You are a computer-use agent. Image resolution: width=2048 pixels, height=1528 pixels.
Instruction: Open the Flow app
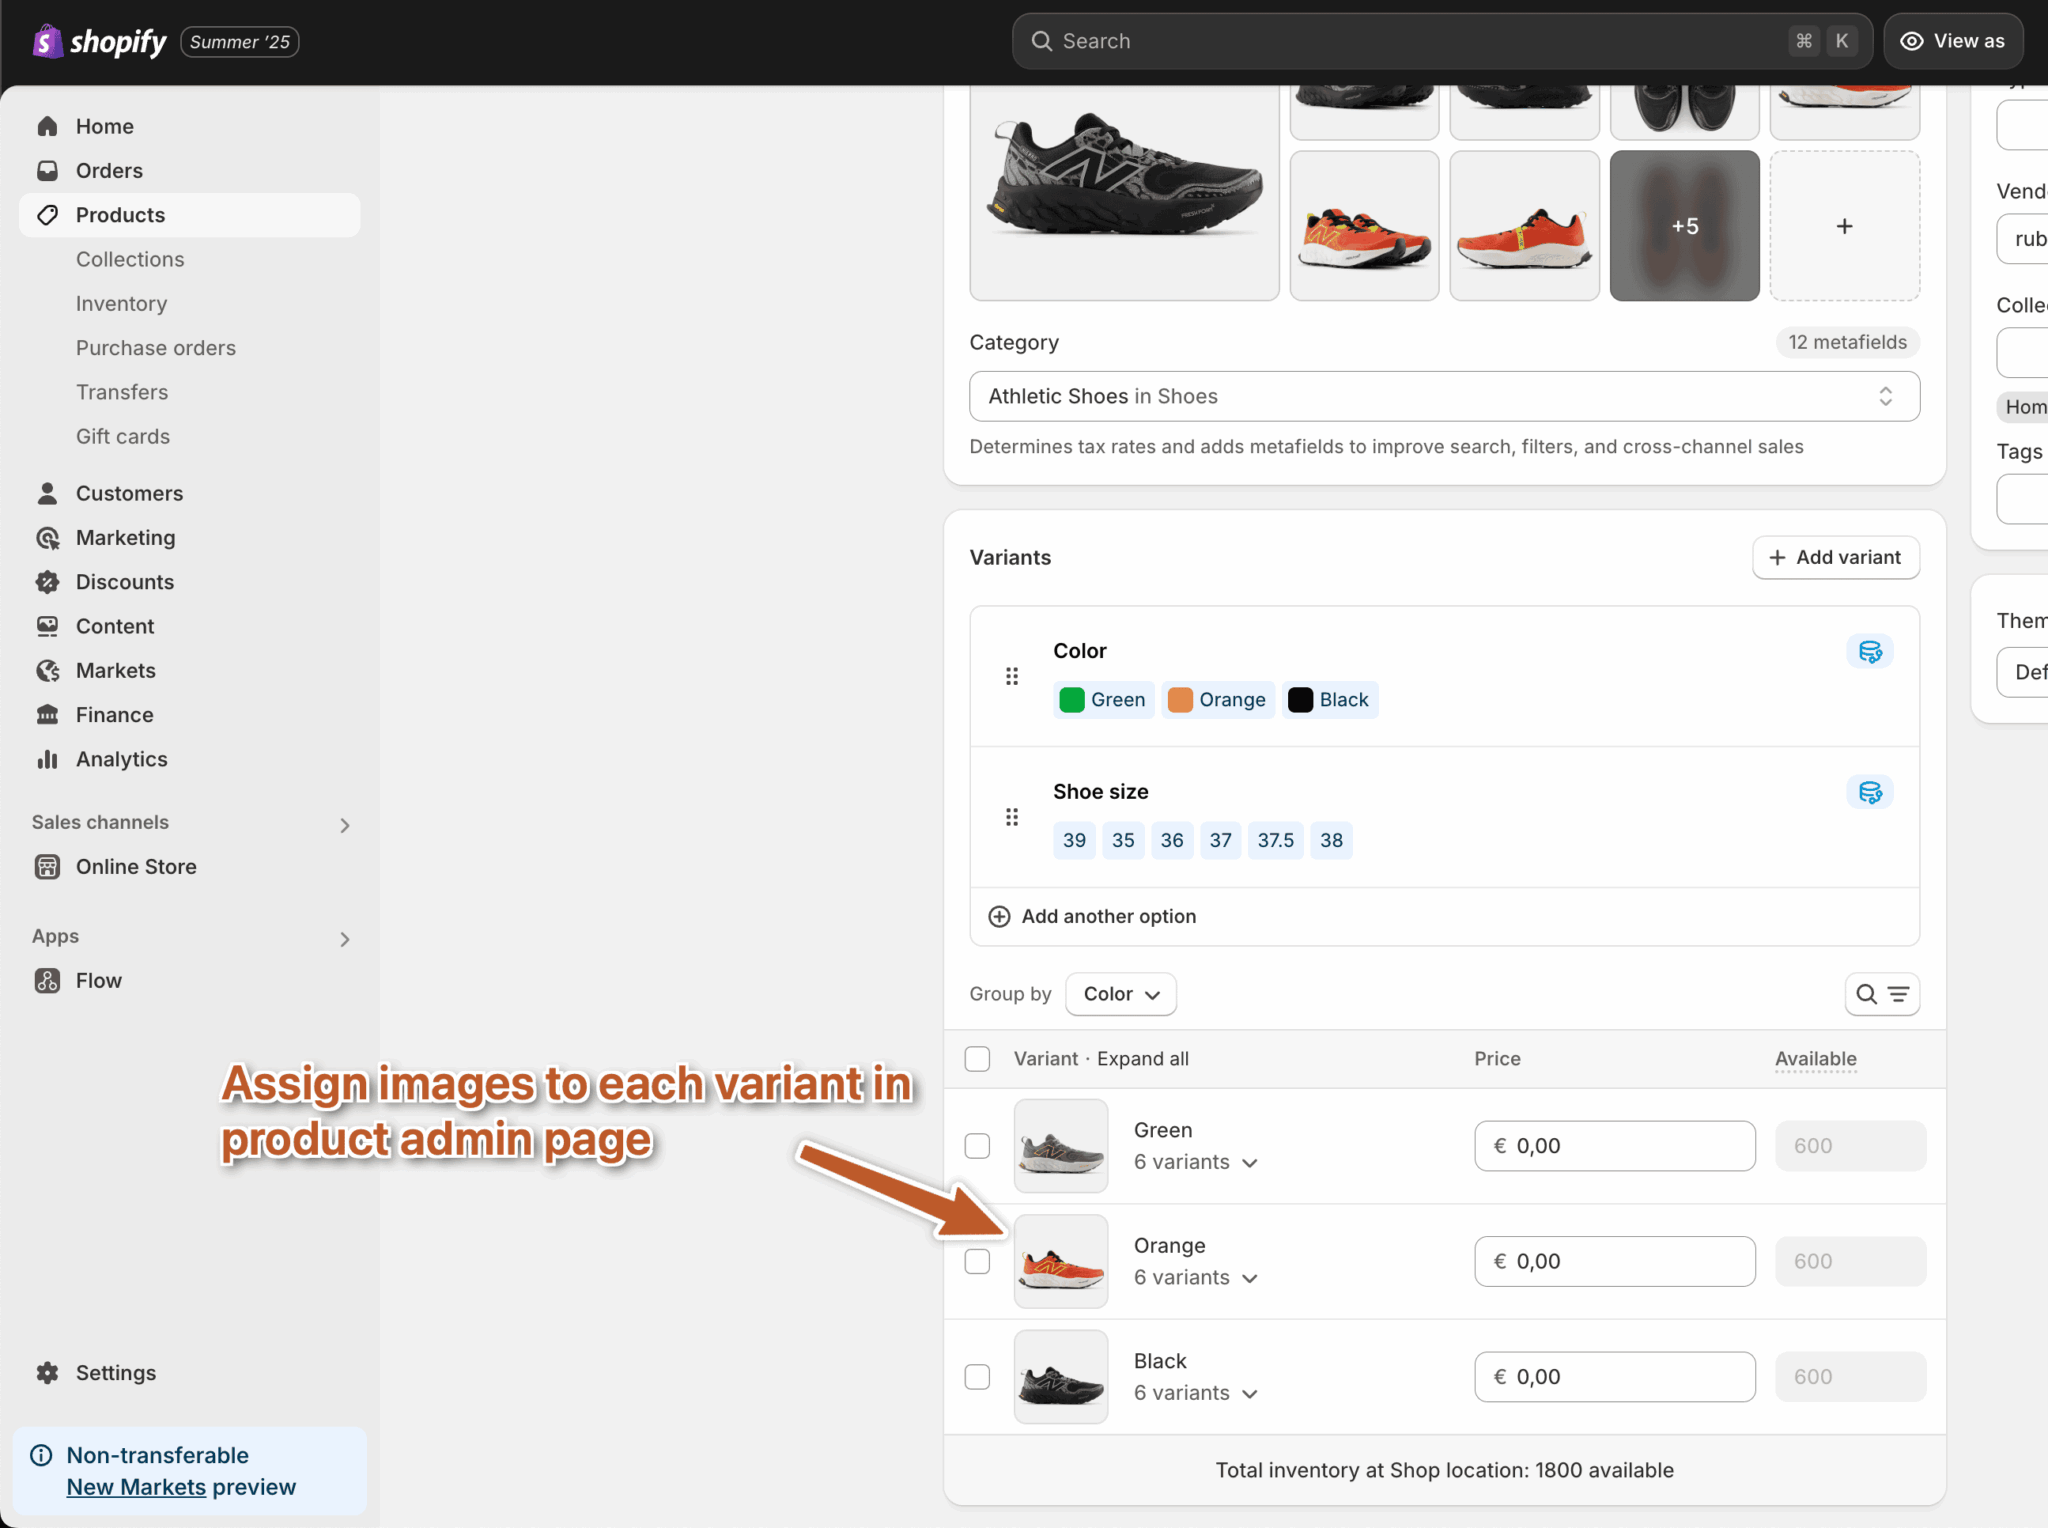97,980
